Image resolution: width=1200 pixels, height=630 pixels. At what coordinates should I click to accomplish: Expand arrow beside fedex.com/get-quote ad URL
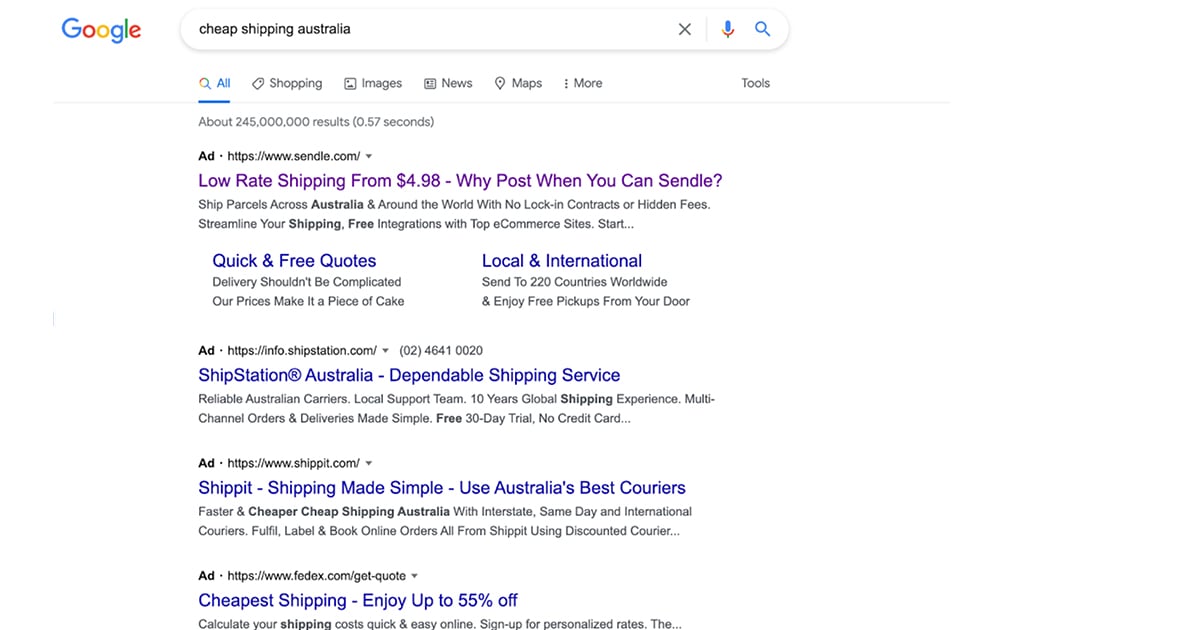click(x=415, y=576)
